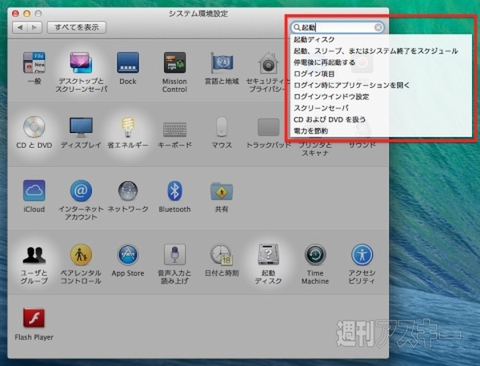Choose スクリーンセーバ suggestion
The height and width of the screenshot is (366, 480).
pyautogui.click(x=381, y=108)
